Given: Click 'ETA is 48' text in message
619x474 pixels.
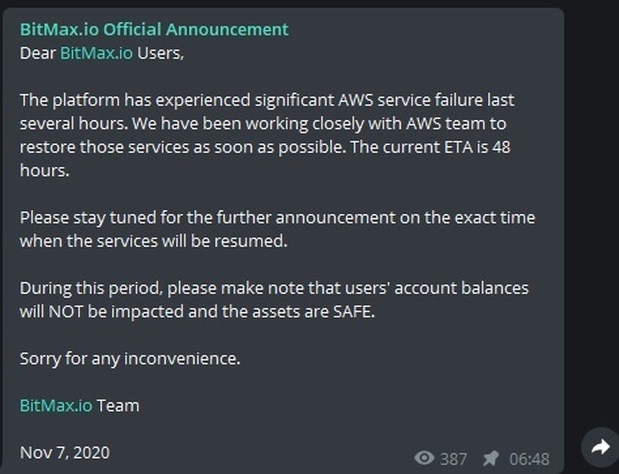Looking at the screenshot, I should [x=477, y=147].
